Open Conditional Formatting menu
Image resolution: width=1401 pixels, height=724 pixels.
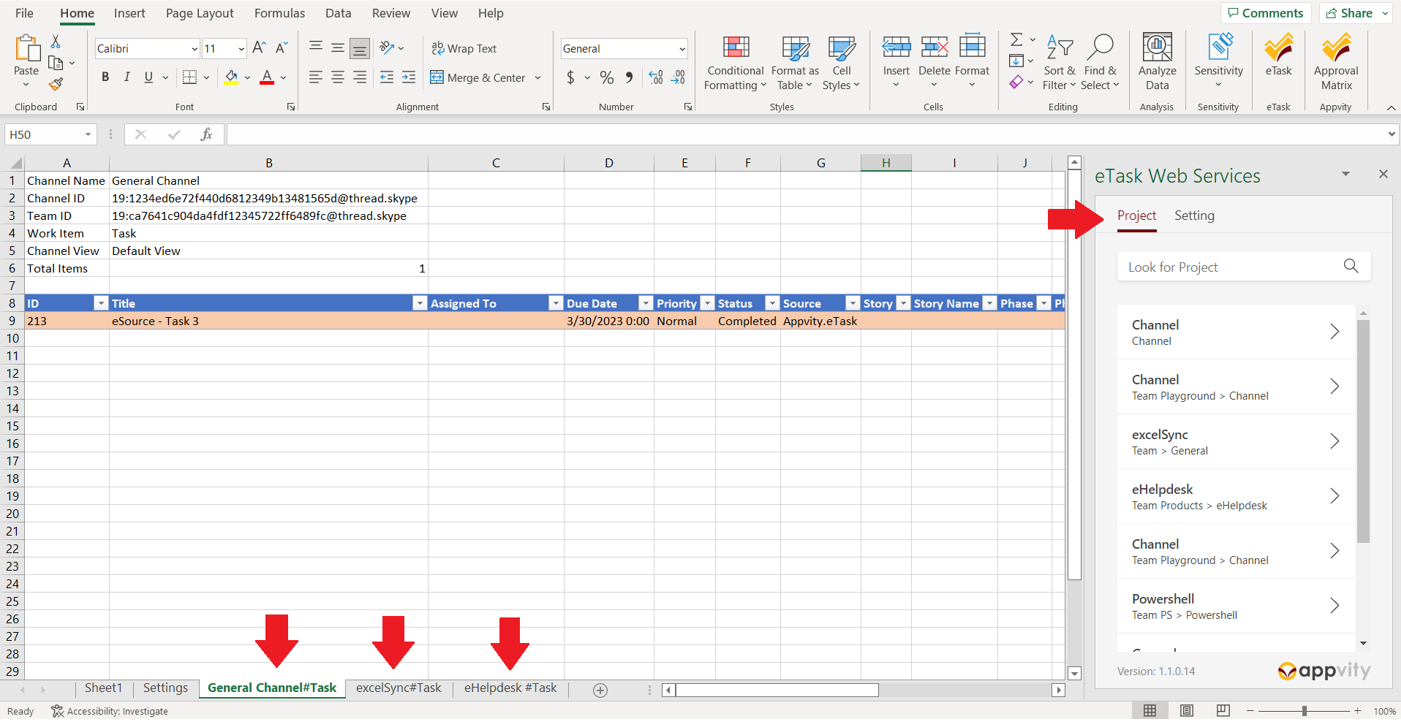point(735,62)
